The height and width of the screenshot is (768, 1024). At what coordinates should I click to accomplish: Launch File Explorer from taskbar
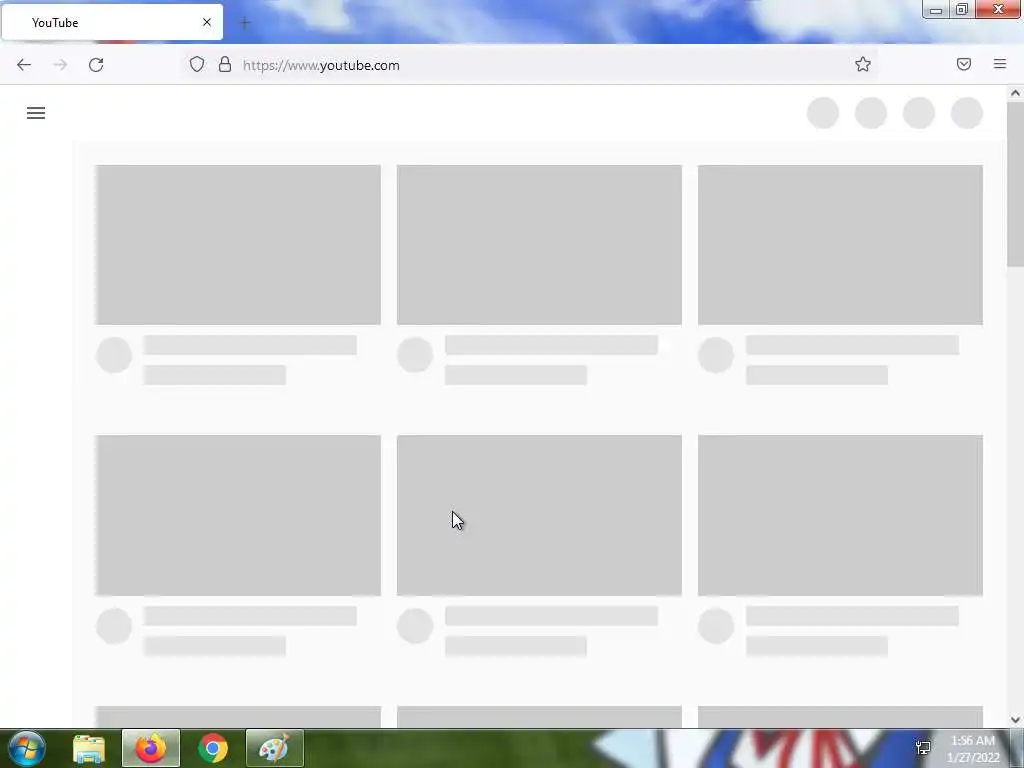(89, 748)
